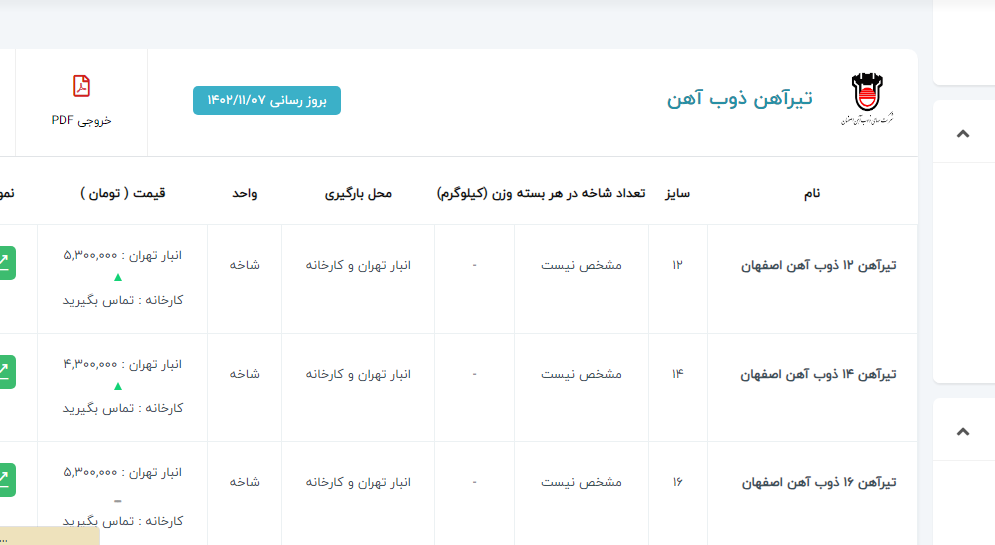Open تیرآهن ۱۶ ذوب آهن اصفهان product link
This screenshot has height=545, width=995.
pos(818,482)
